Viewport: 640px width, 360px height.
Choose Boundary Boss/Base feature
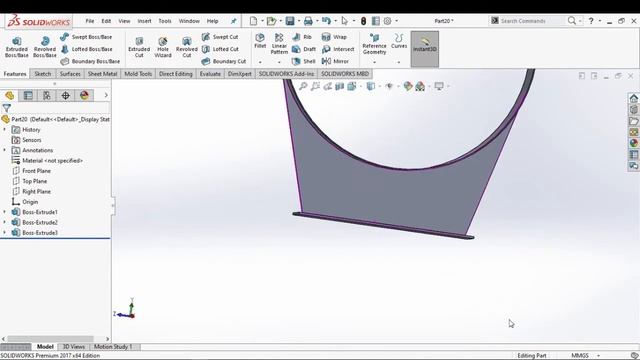tap(90, 61)
